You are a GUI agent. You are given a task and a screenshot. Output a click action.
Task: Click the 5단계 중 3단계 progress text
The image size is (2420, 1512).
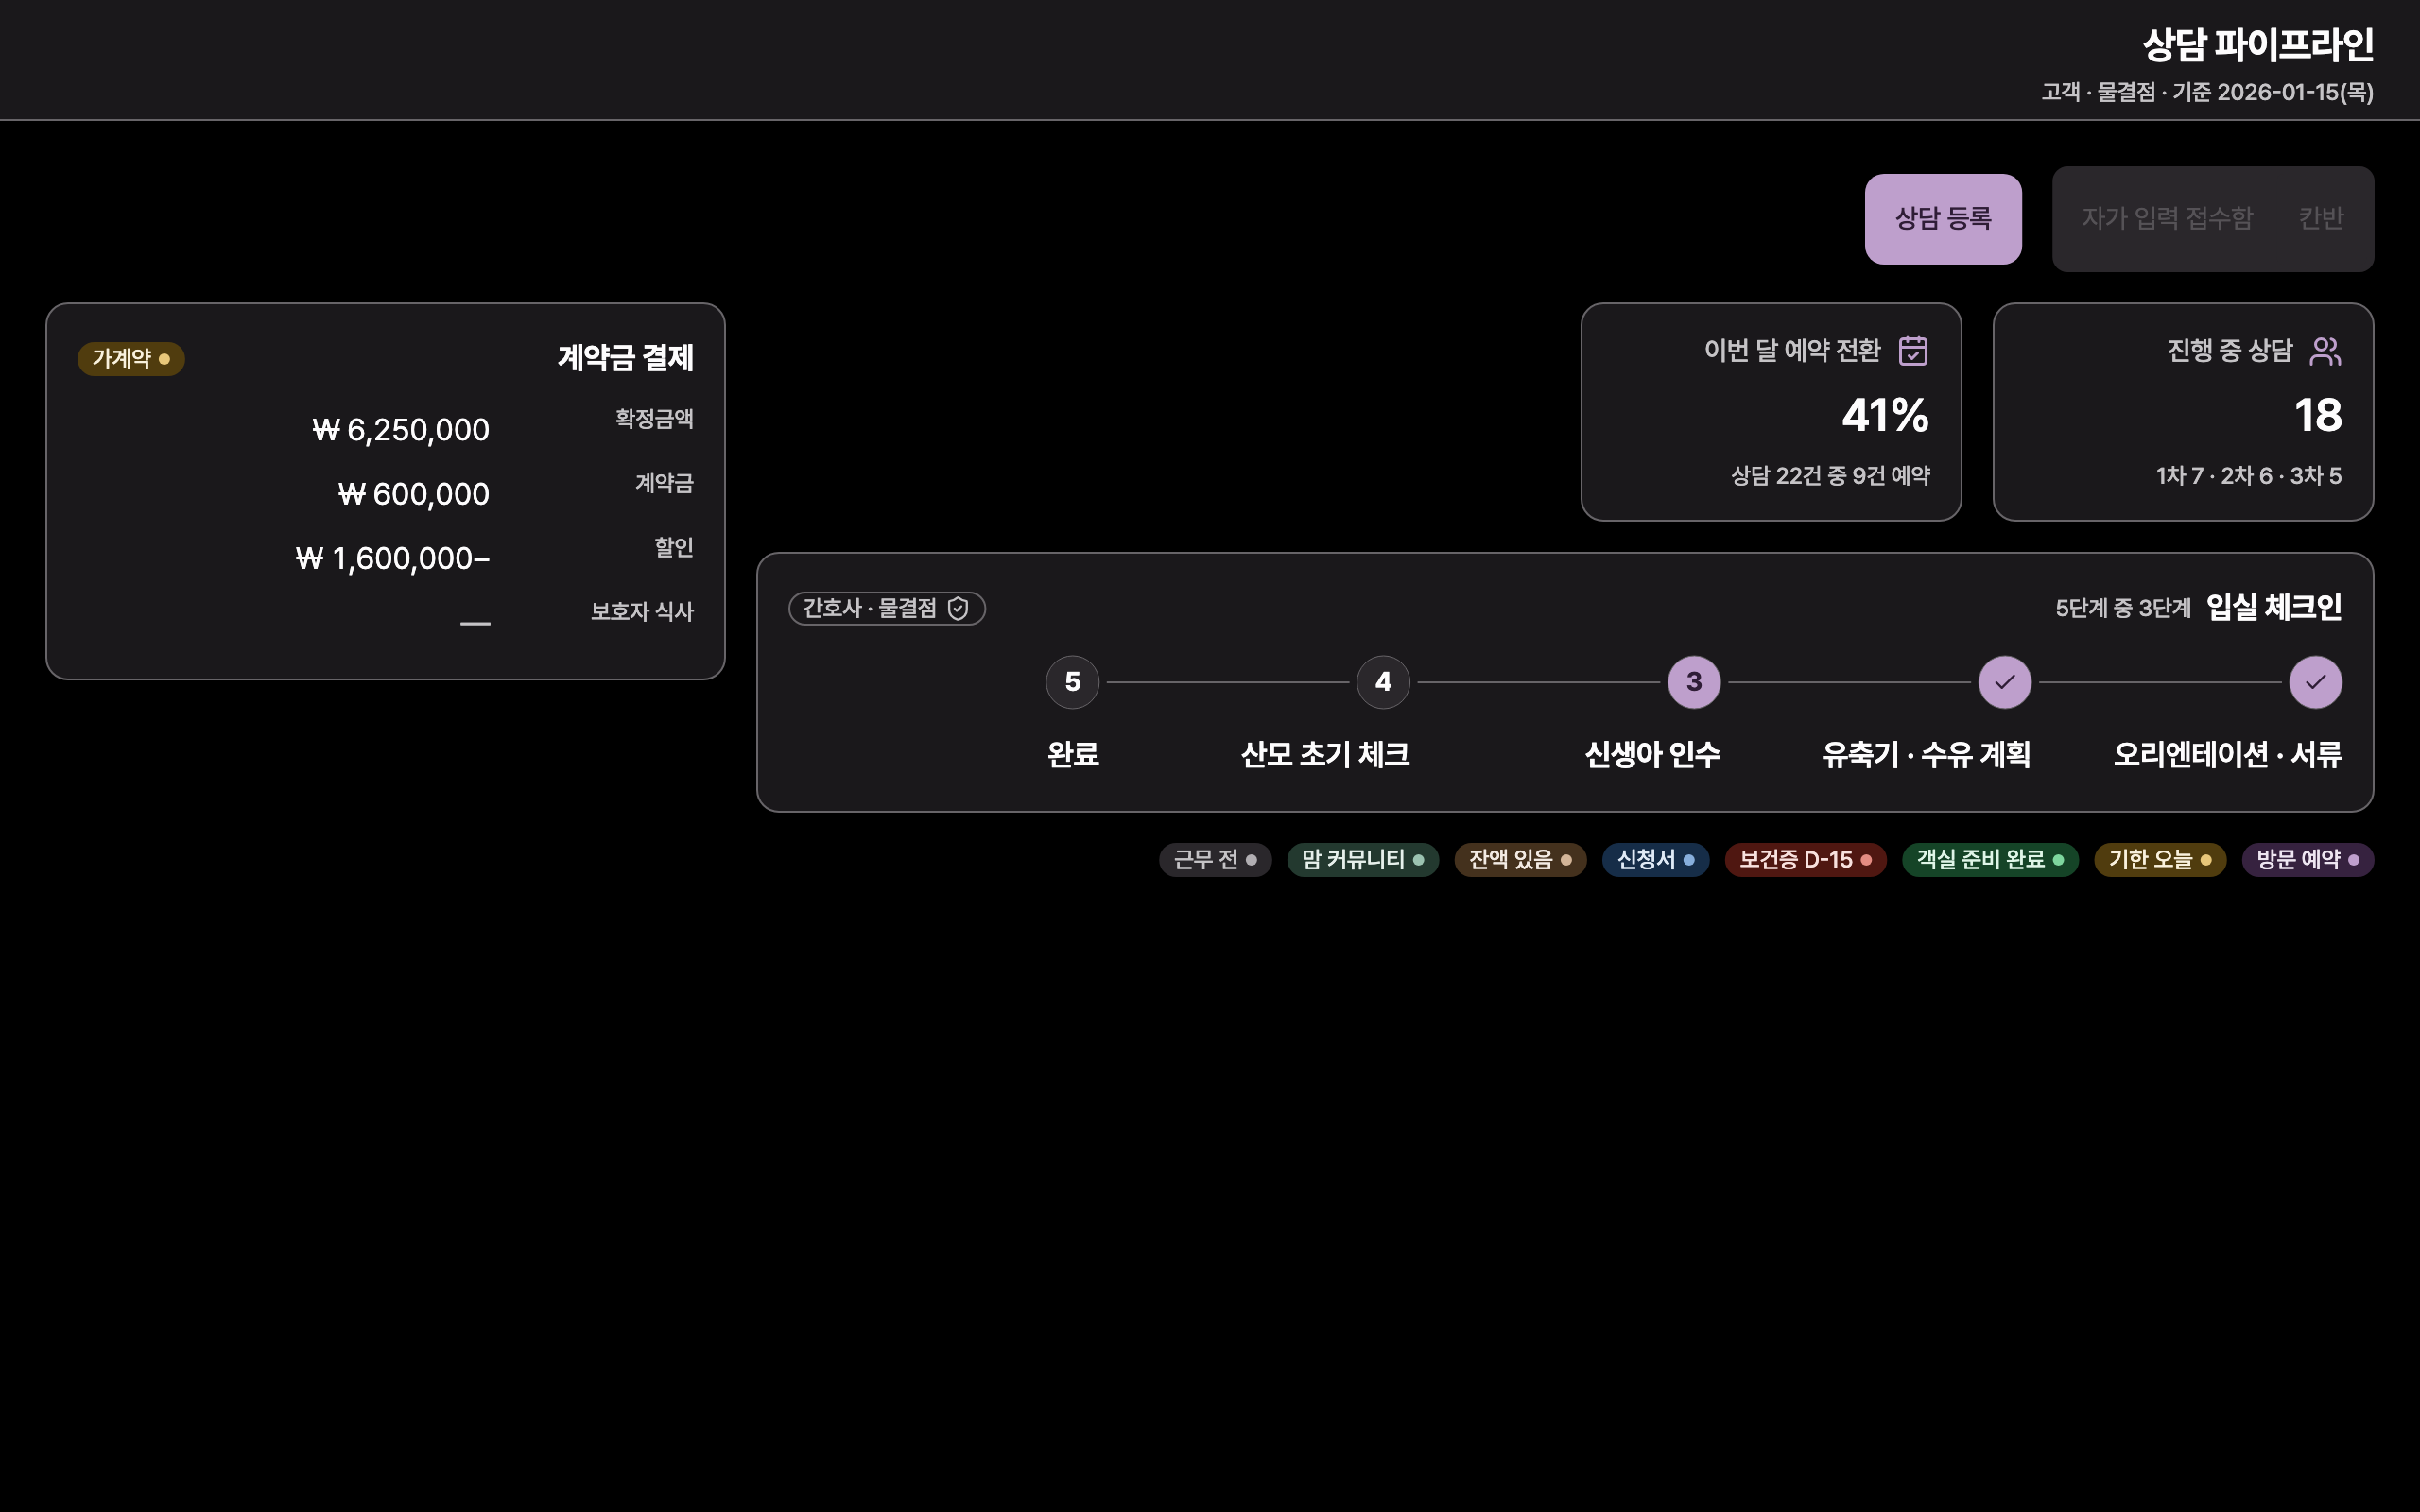click(2123, 608)
